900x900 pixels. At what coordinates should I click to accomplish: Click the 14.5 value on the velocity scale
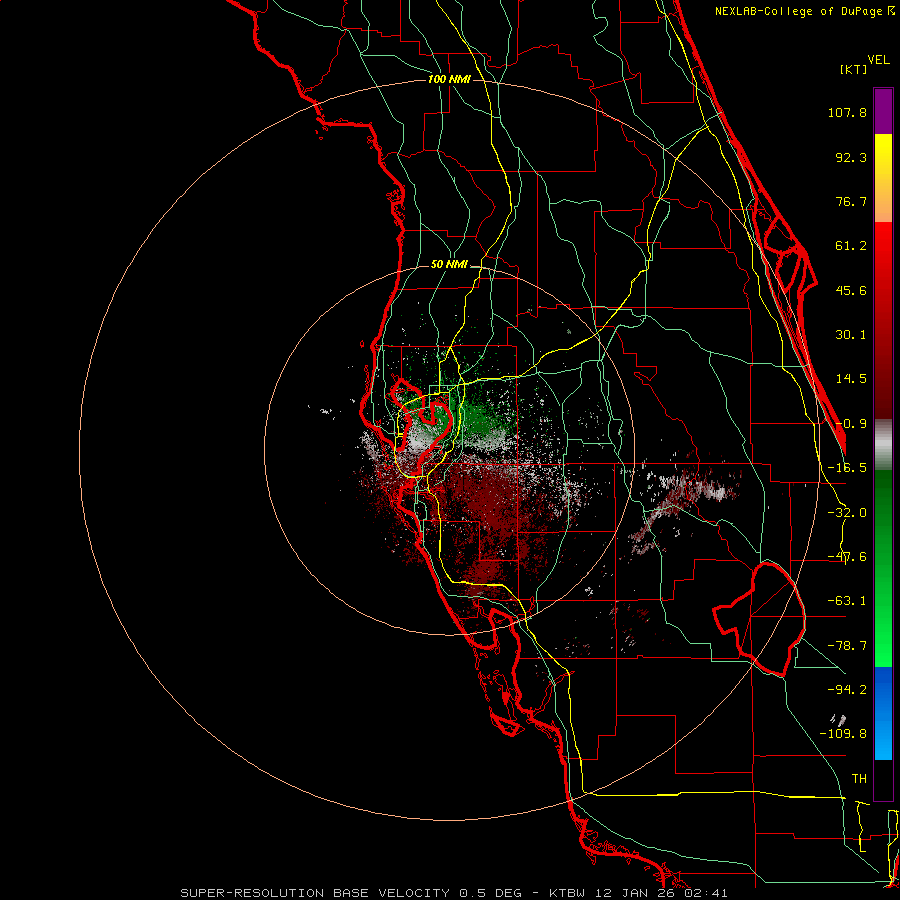[x=851, y=379]
